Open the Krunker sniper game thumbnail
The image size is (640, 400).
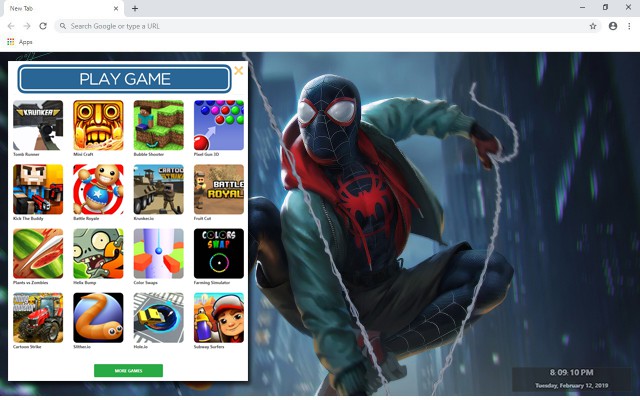[x=38, y=125]
